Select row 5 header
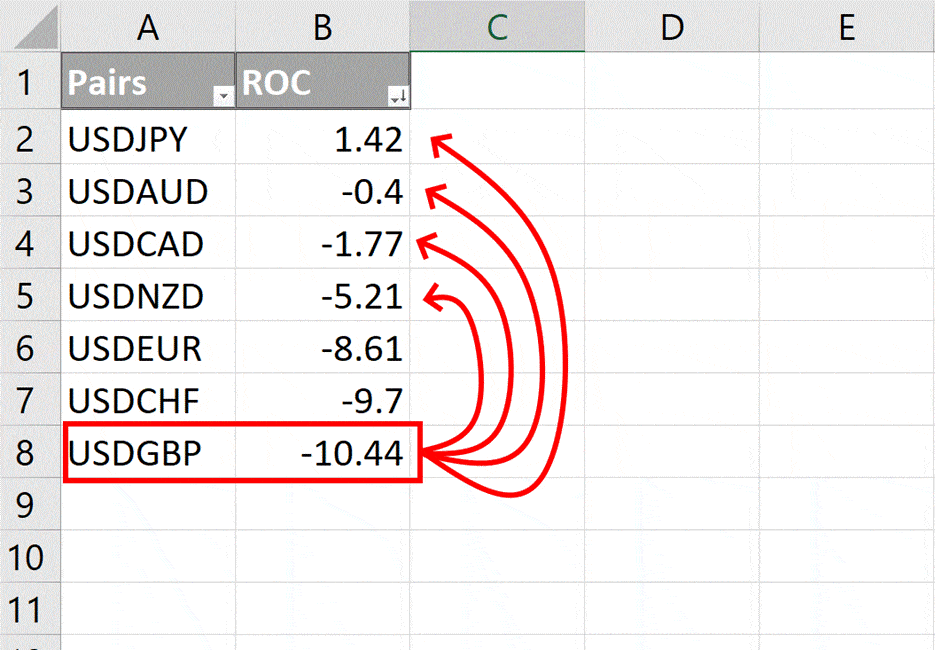Screen dimensions: 935x650 [x=30, y=295]
